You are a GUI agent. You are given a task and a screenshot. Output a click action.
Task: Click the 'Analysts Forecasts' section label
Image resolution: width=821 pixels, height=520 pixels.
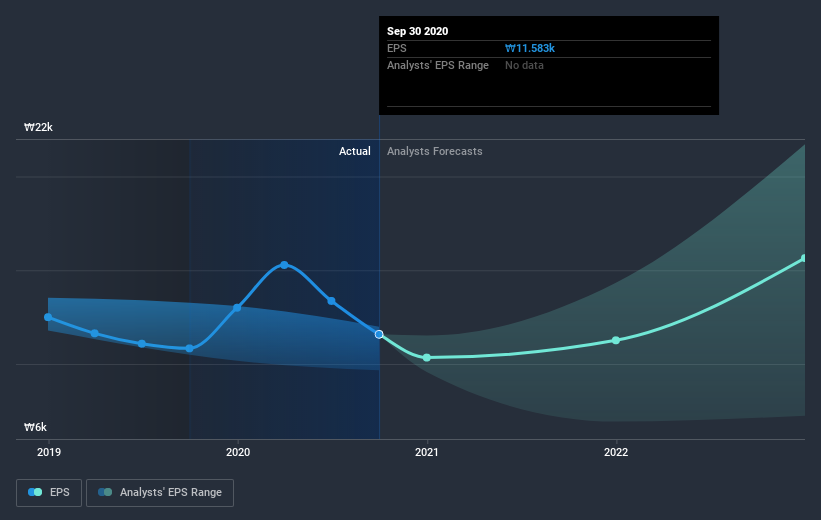435,151
